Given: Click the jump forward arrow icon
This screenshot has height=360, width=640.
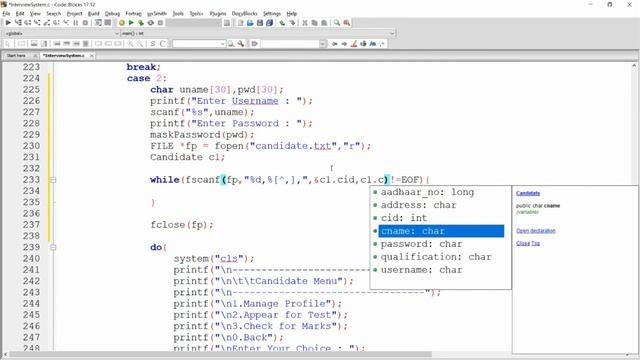Looking at the screenshot, I should point(344,44).
